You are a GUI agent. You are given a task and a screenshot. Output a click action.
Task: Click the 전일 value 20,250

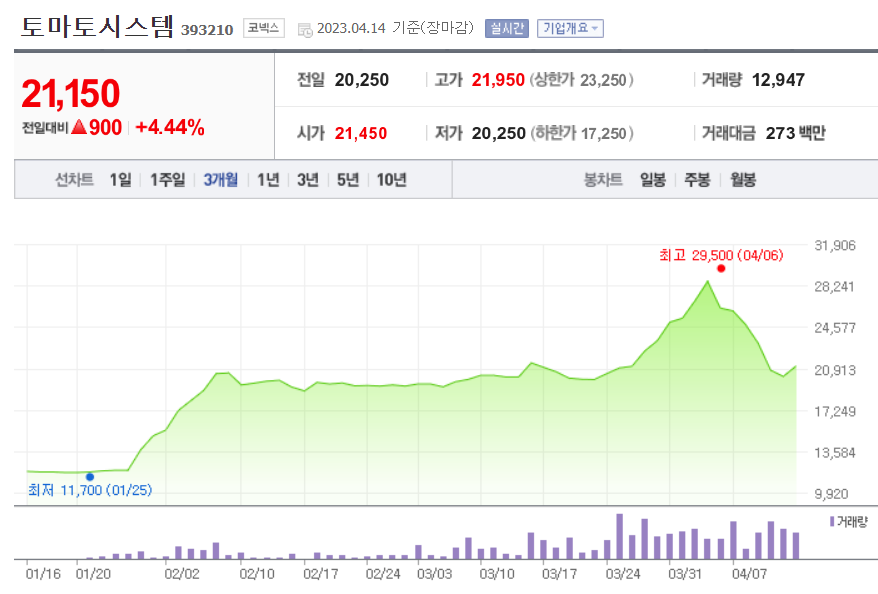362,80
